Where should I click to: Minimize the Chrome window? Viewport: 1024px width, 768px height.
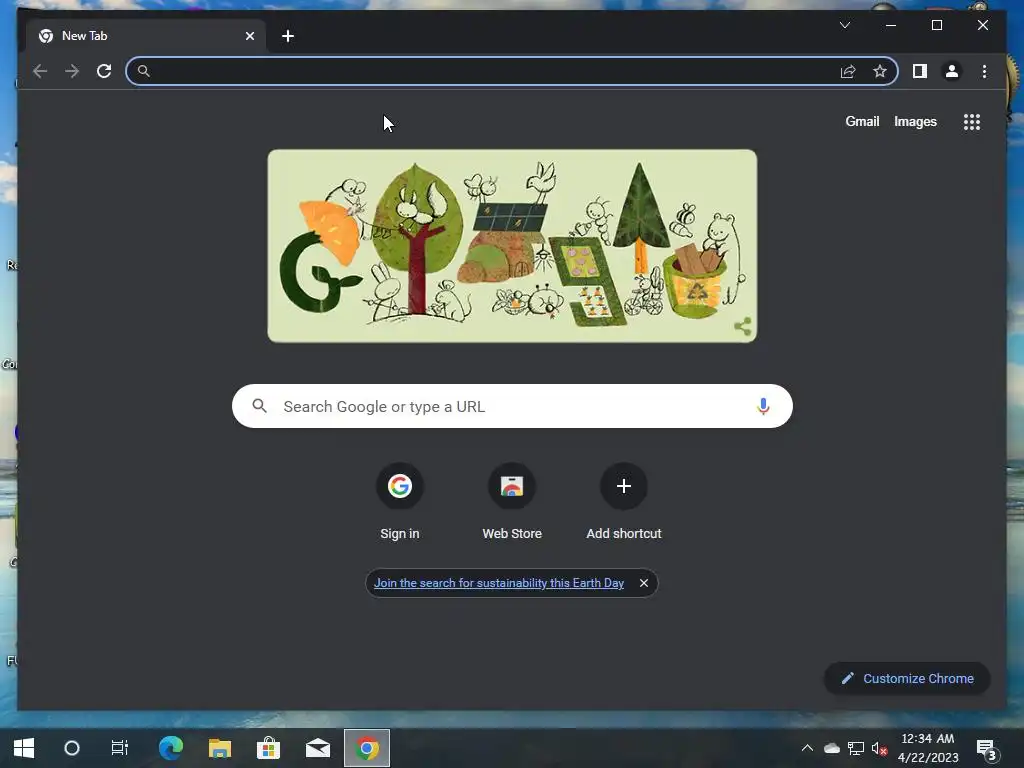[891, 25]
